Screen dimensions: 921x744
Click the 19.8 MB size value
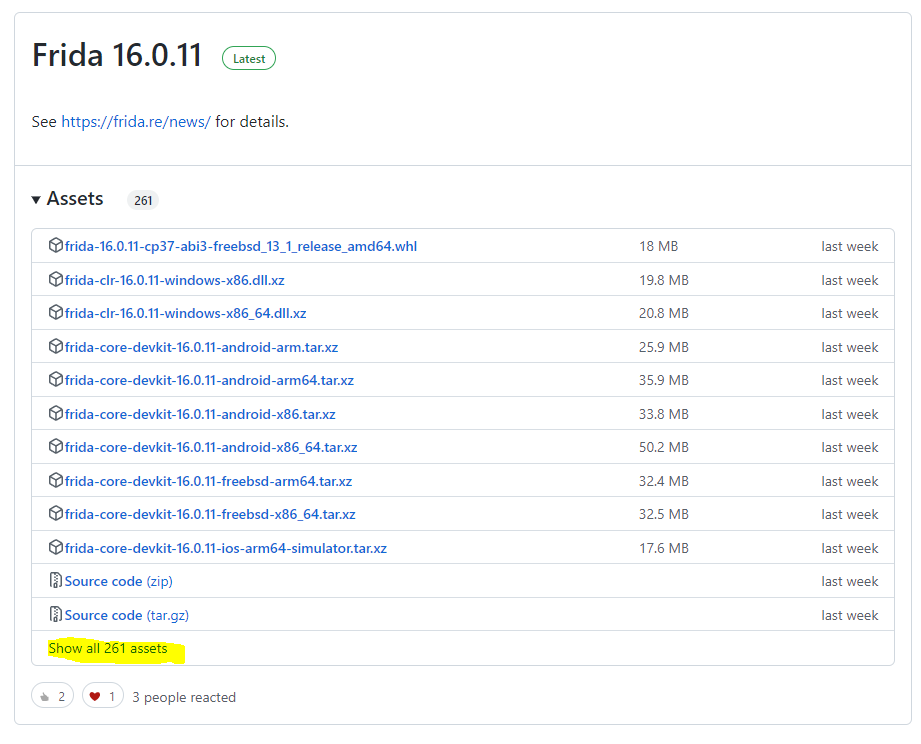click(664, 280)
